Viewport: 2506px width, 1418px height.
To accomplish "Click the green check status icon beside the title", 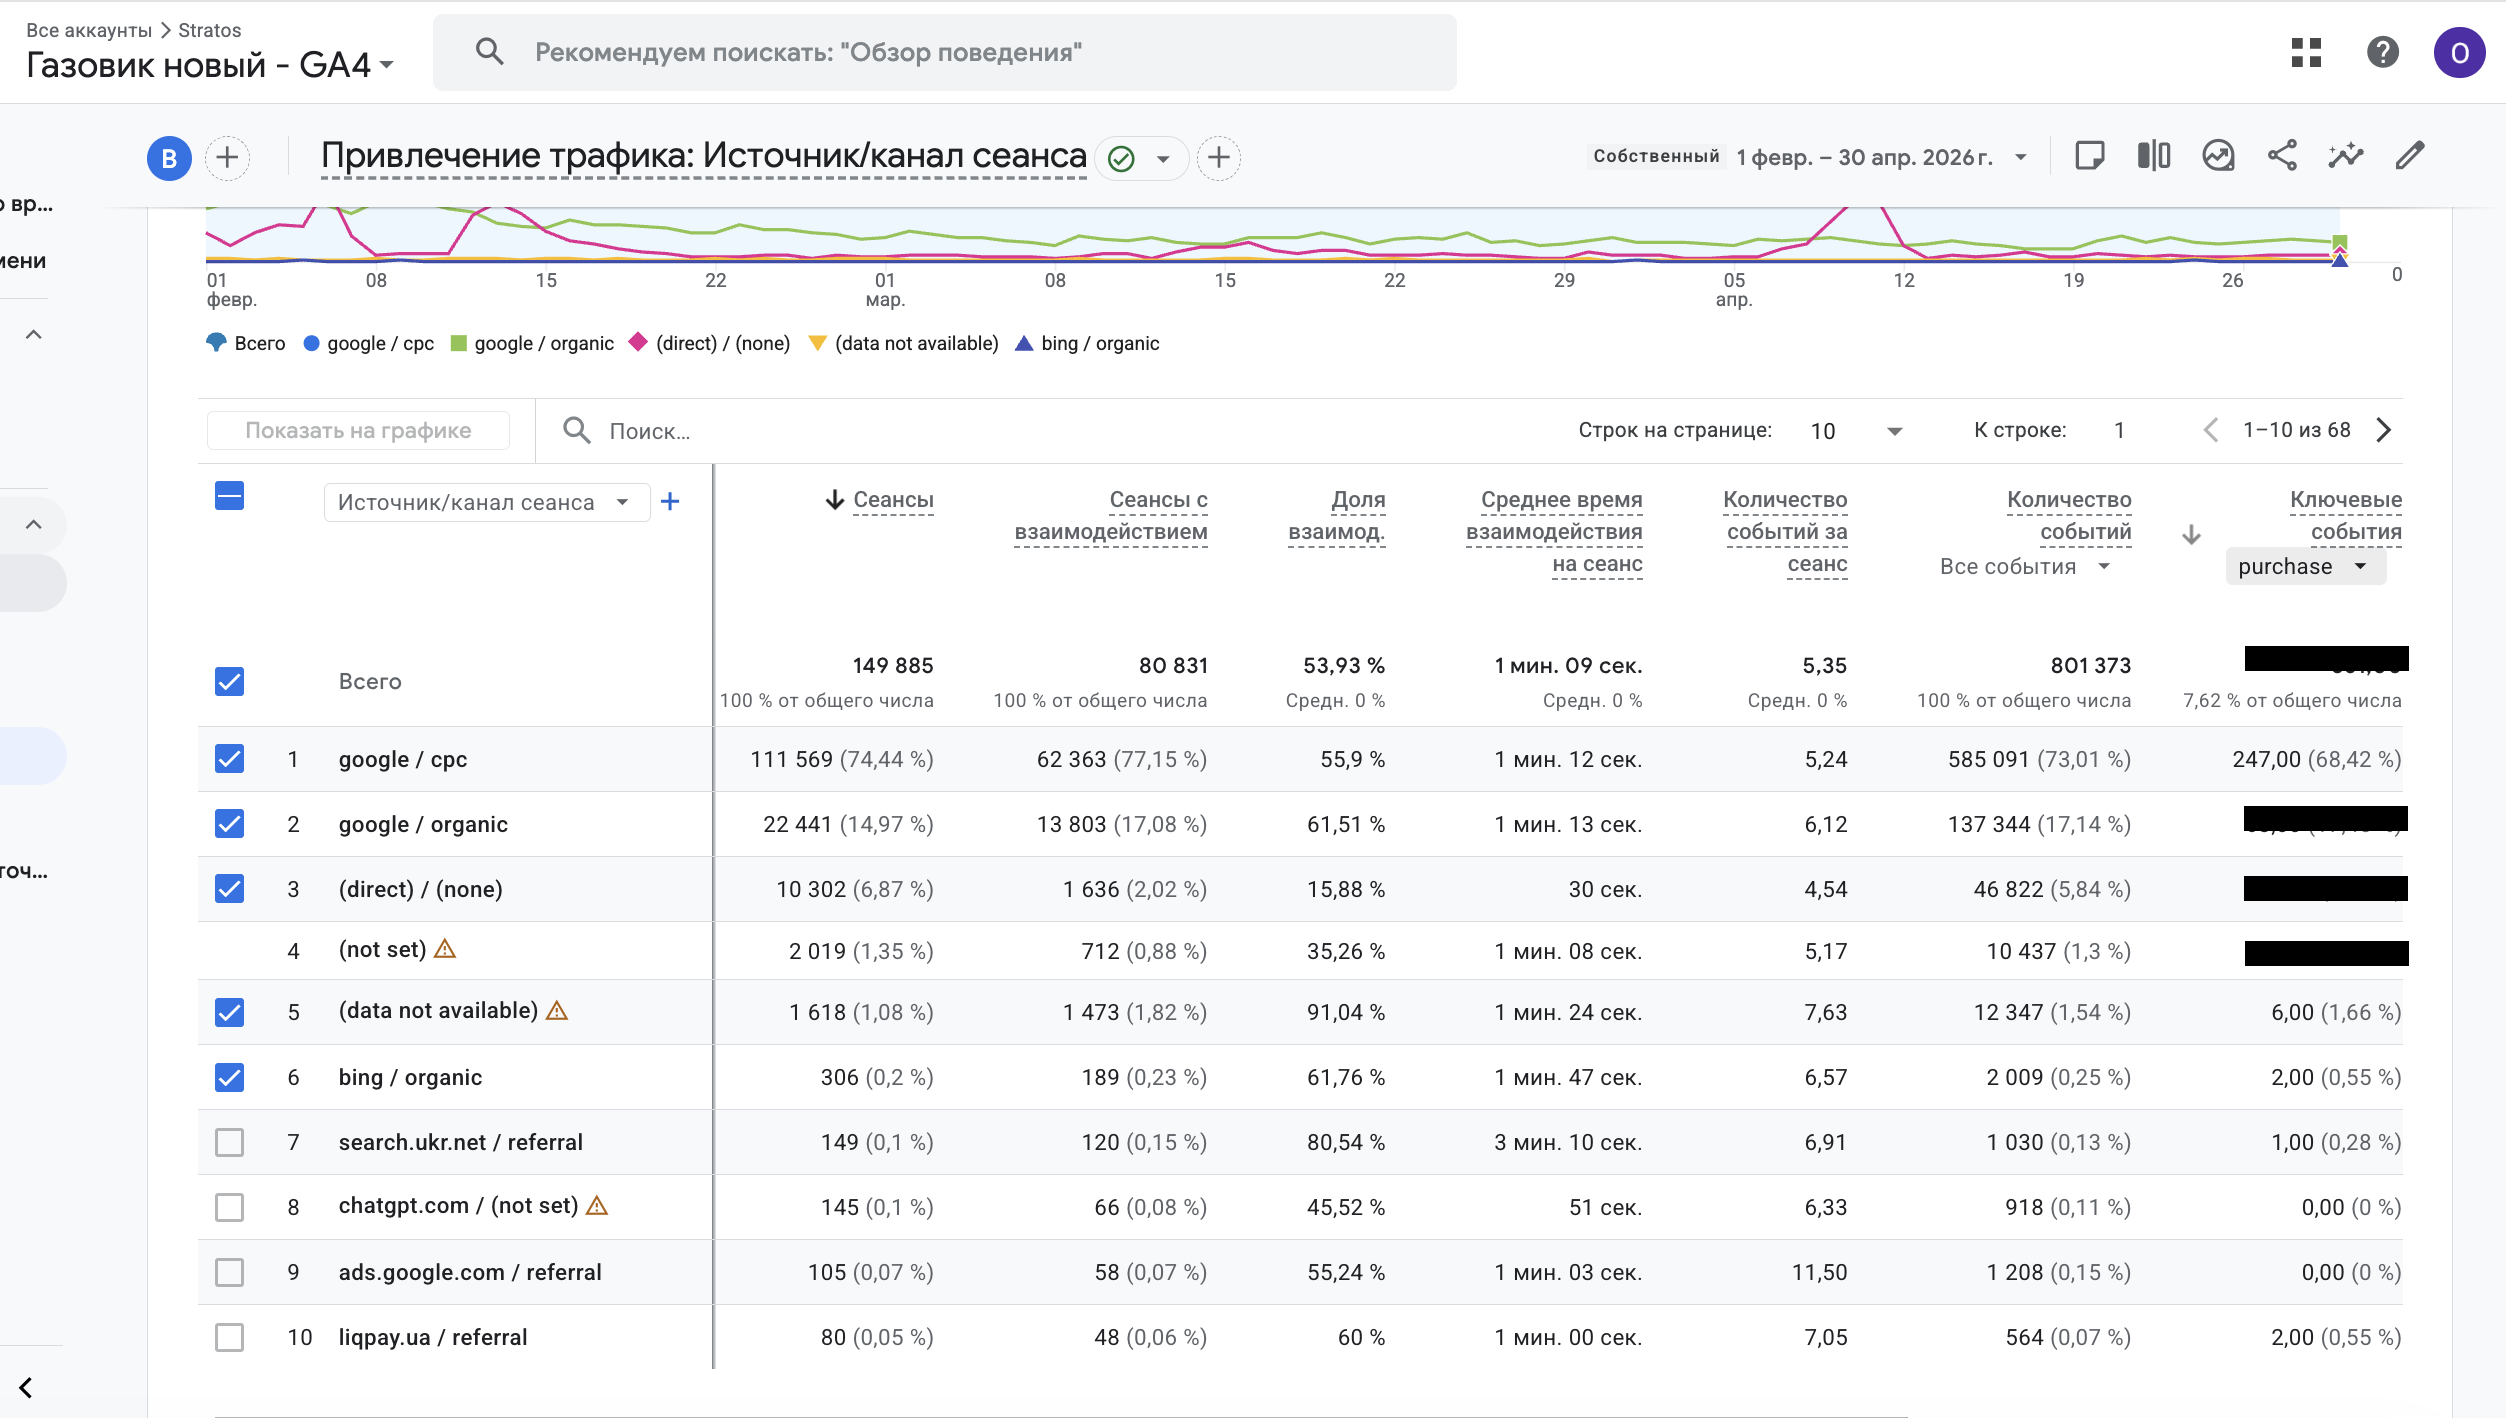I will pos(1122,159).
